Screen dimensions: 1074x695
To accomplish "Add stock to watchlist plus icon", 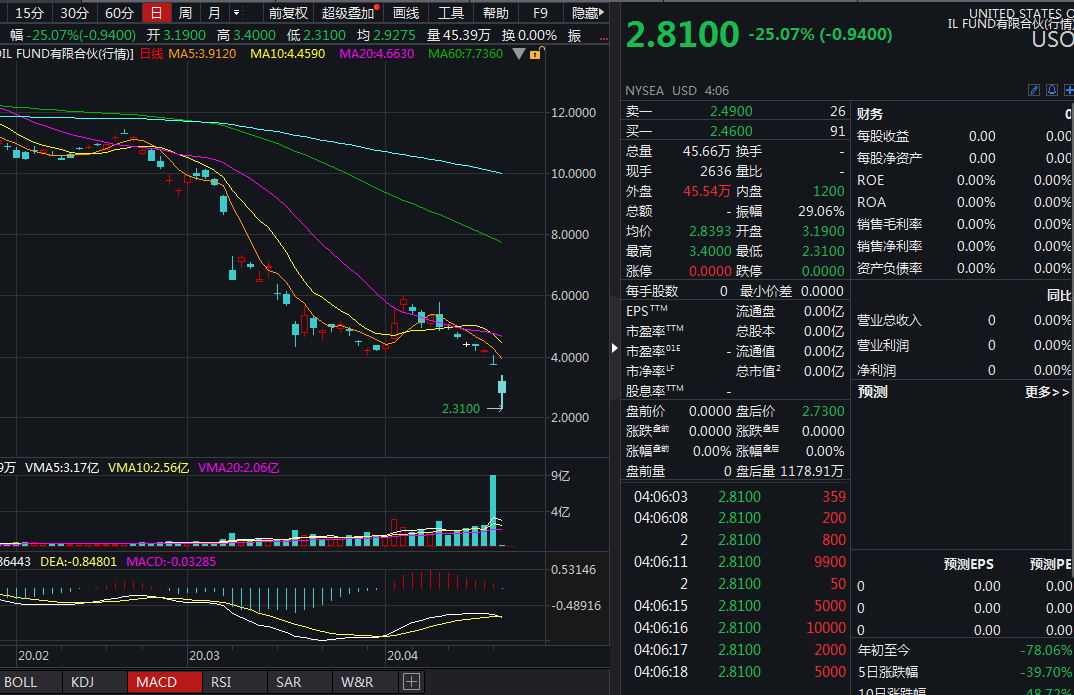I will pyautogui.click(x=1068, y=90).
